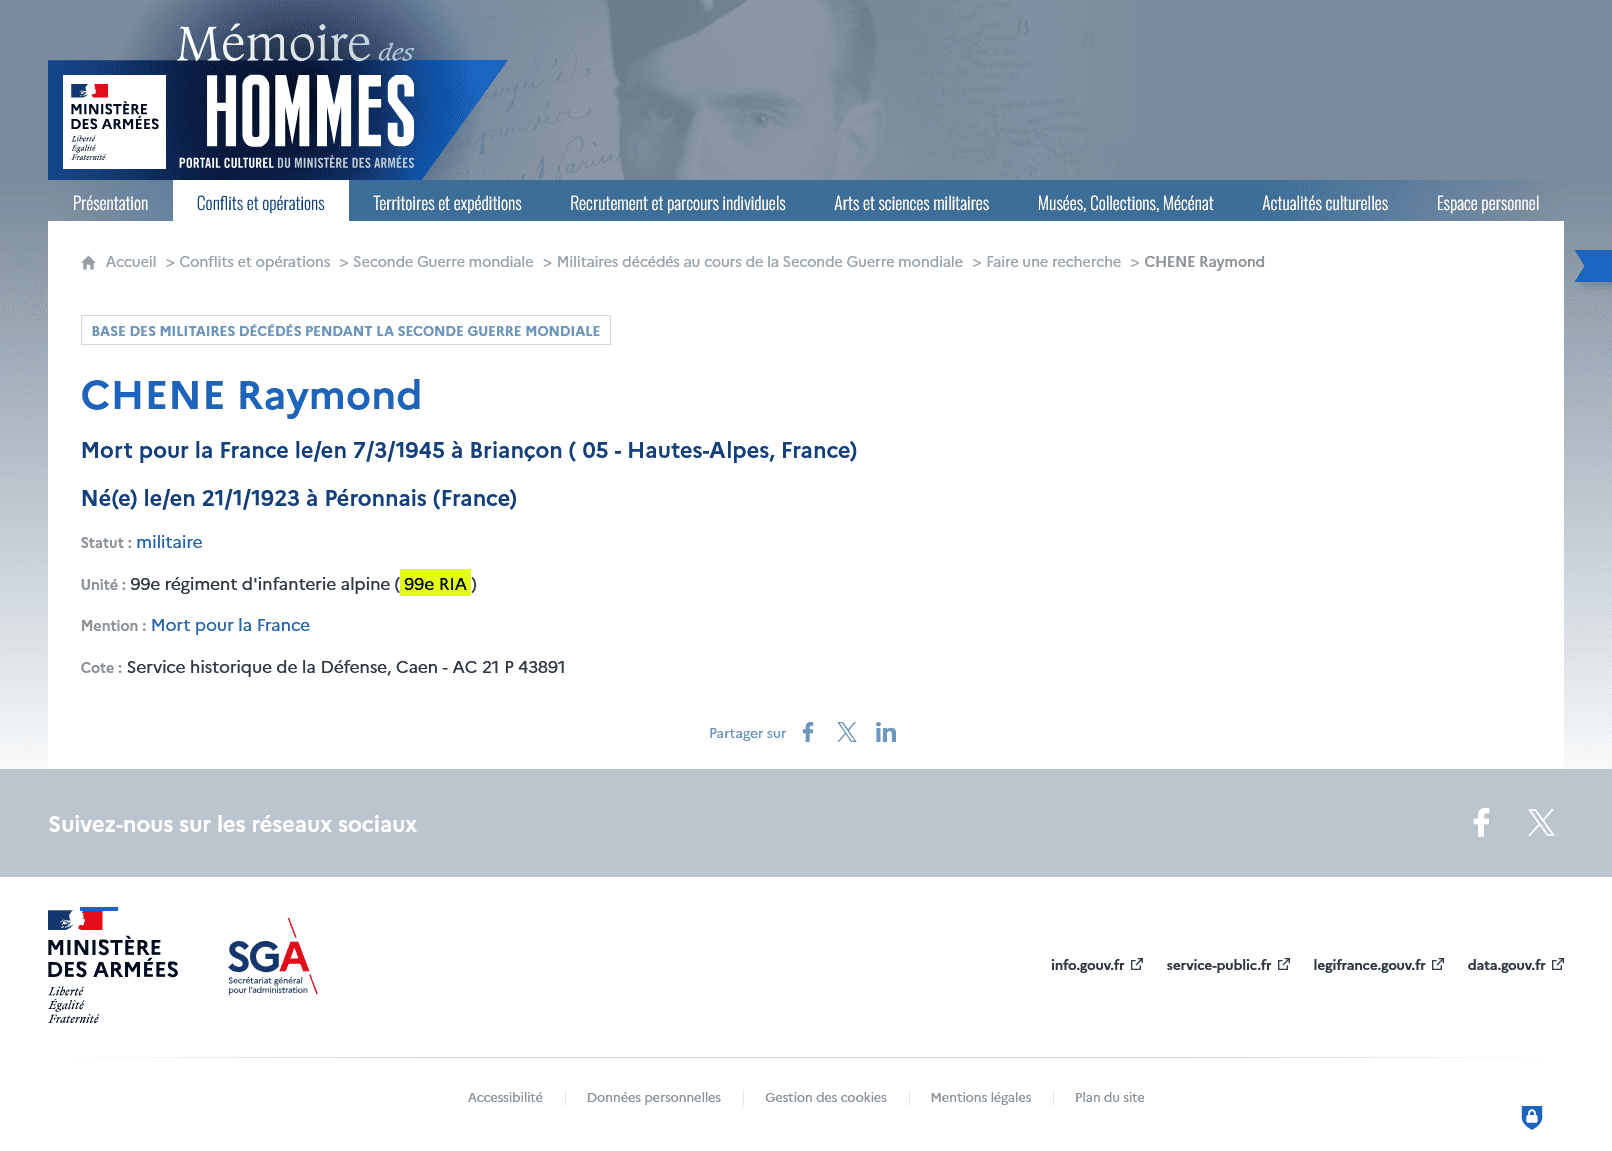Click the SGA logo in footer
Image resolution: width=1612 pixels, height=1151 pixels.
[272, 957]
